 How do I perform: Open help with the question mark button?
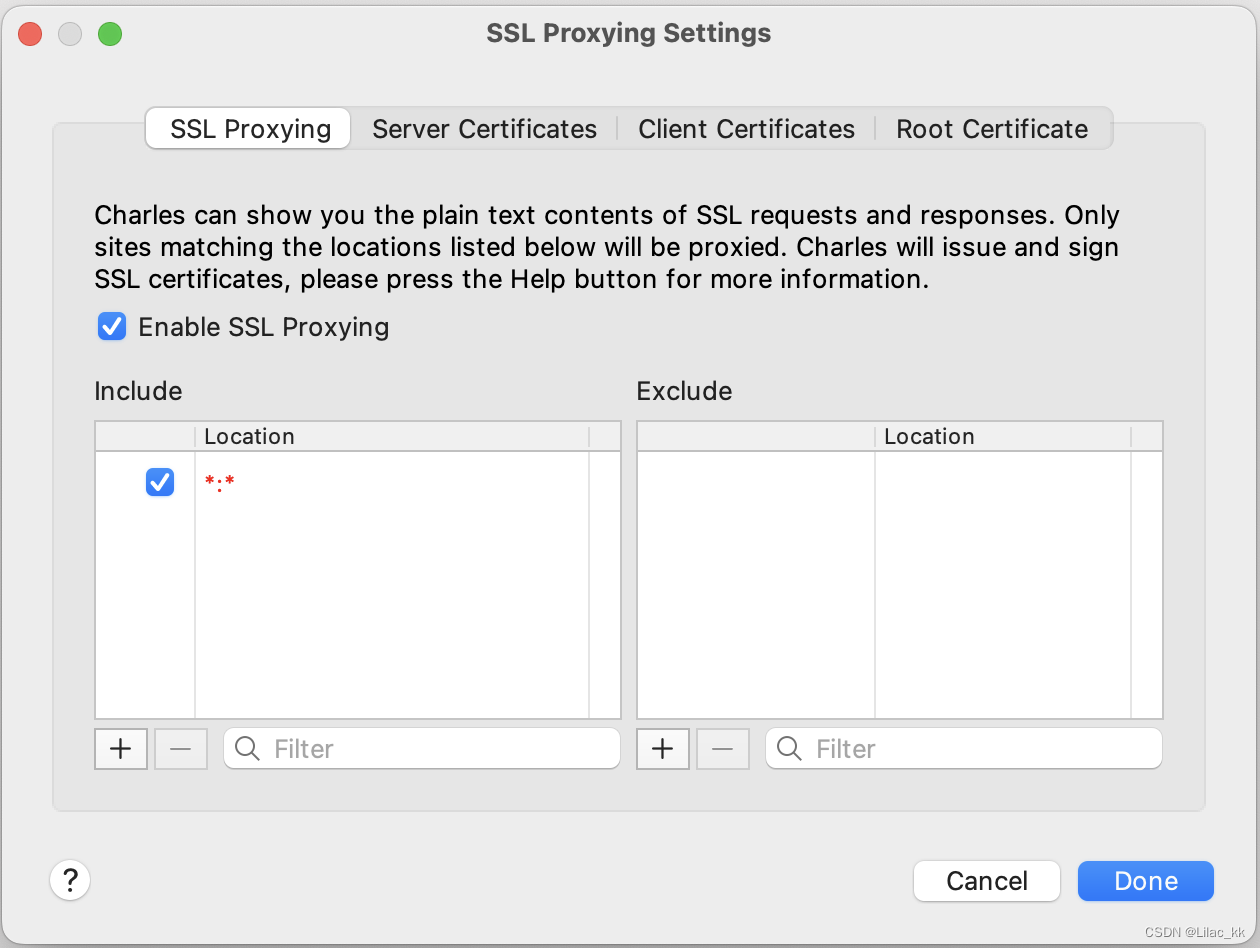(x=70, y=880)
